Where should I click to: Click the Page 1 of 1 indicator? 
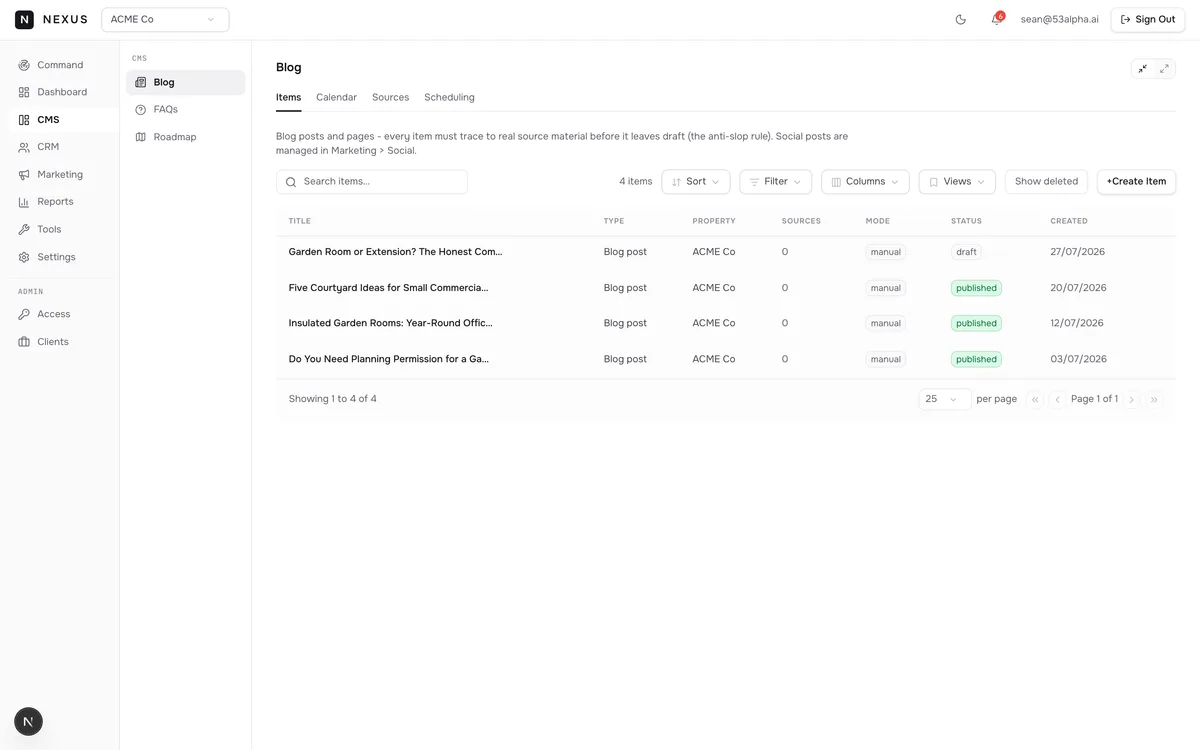coord(1094,399)
